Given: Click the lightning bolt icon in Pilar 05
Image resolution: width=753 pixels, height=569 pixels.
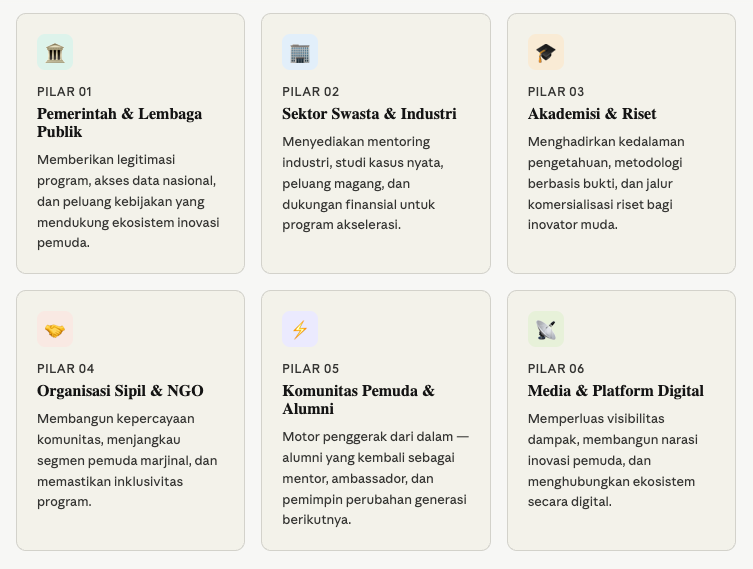Looking at the screenshot, I should tap(300, 329).
